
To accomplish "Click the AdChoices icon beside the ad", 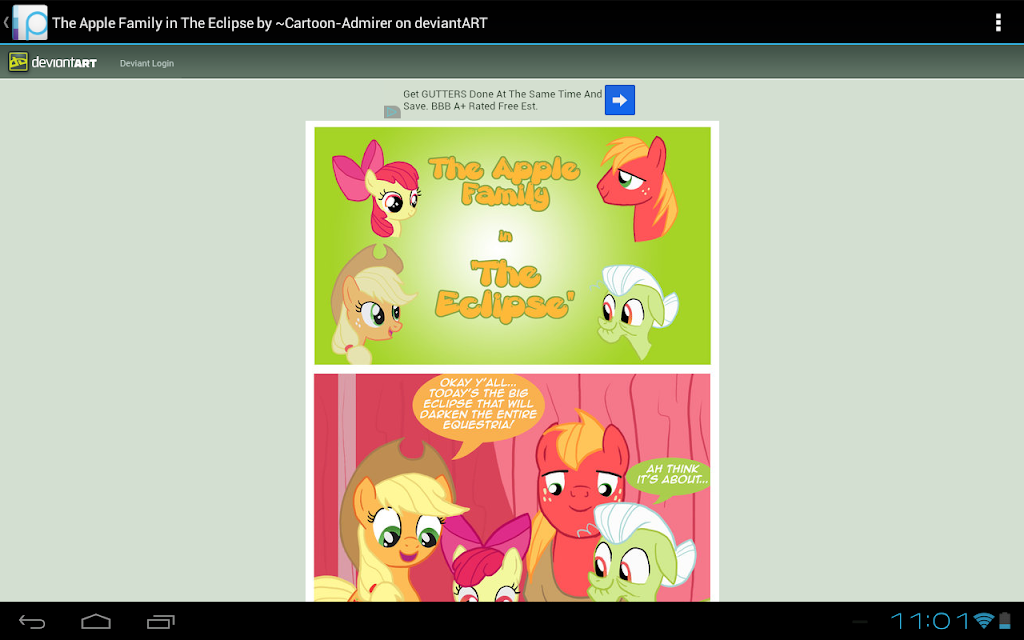I will click(x=392, y=112).
